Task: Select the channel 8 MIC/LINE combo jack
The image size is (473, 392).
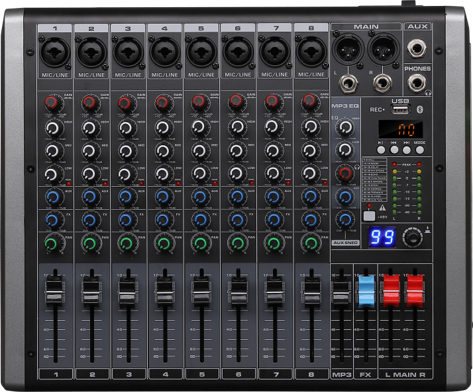Action: (x=311, y=52)
